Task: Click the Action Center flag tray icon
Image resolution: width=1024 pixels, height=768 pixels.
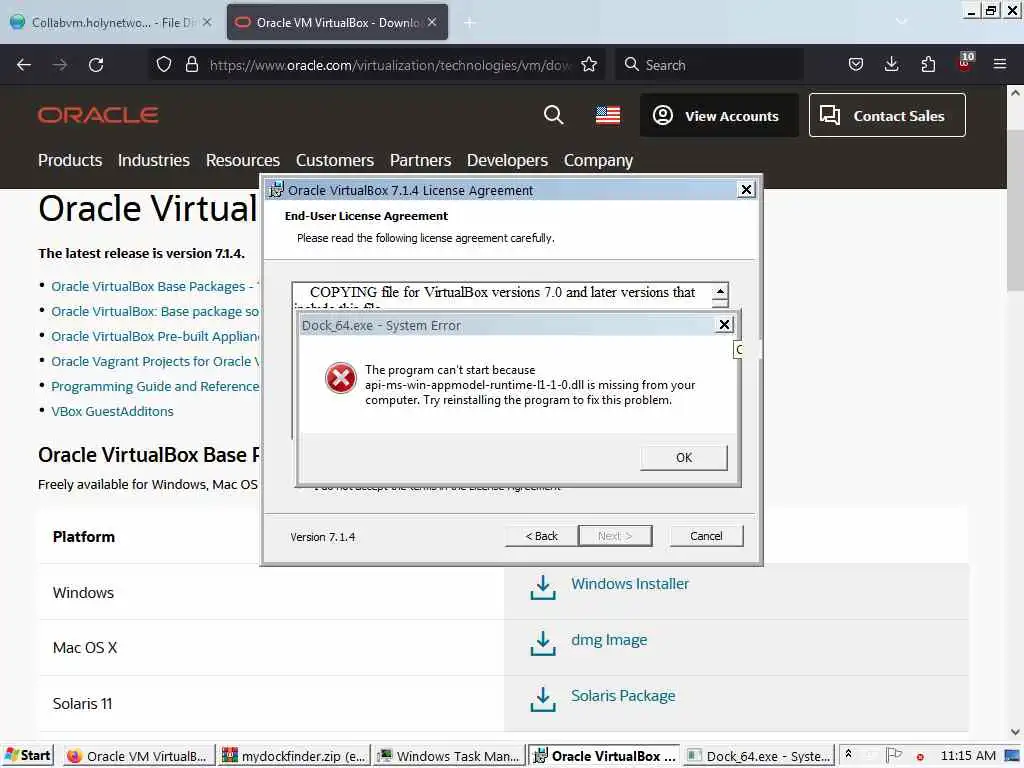Action: [x=893, y=756]
